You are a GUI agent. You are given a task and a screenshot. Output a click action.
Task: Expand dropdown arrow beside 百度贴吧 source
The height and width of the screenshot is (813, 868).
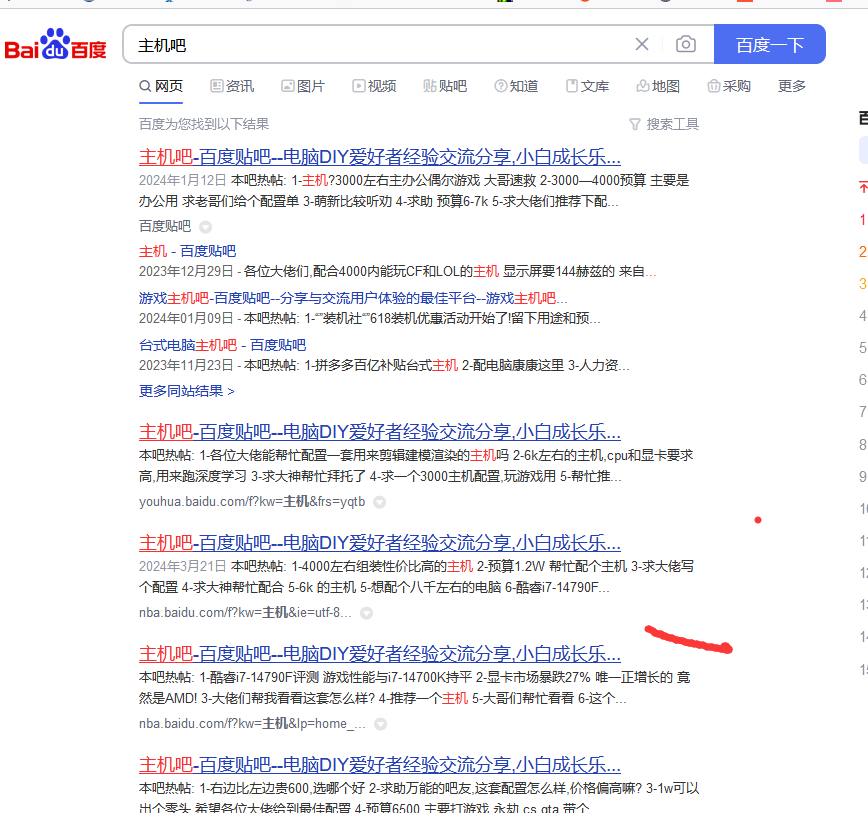[x=205, y=227]
